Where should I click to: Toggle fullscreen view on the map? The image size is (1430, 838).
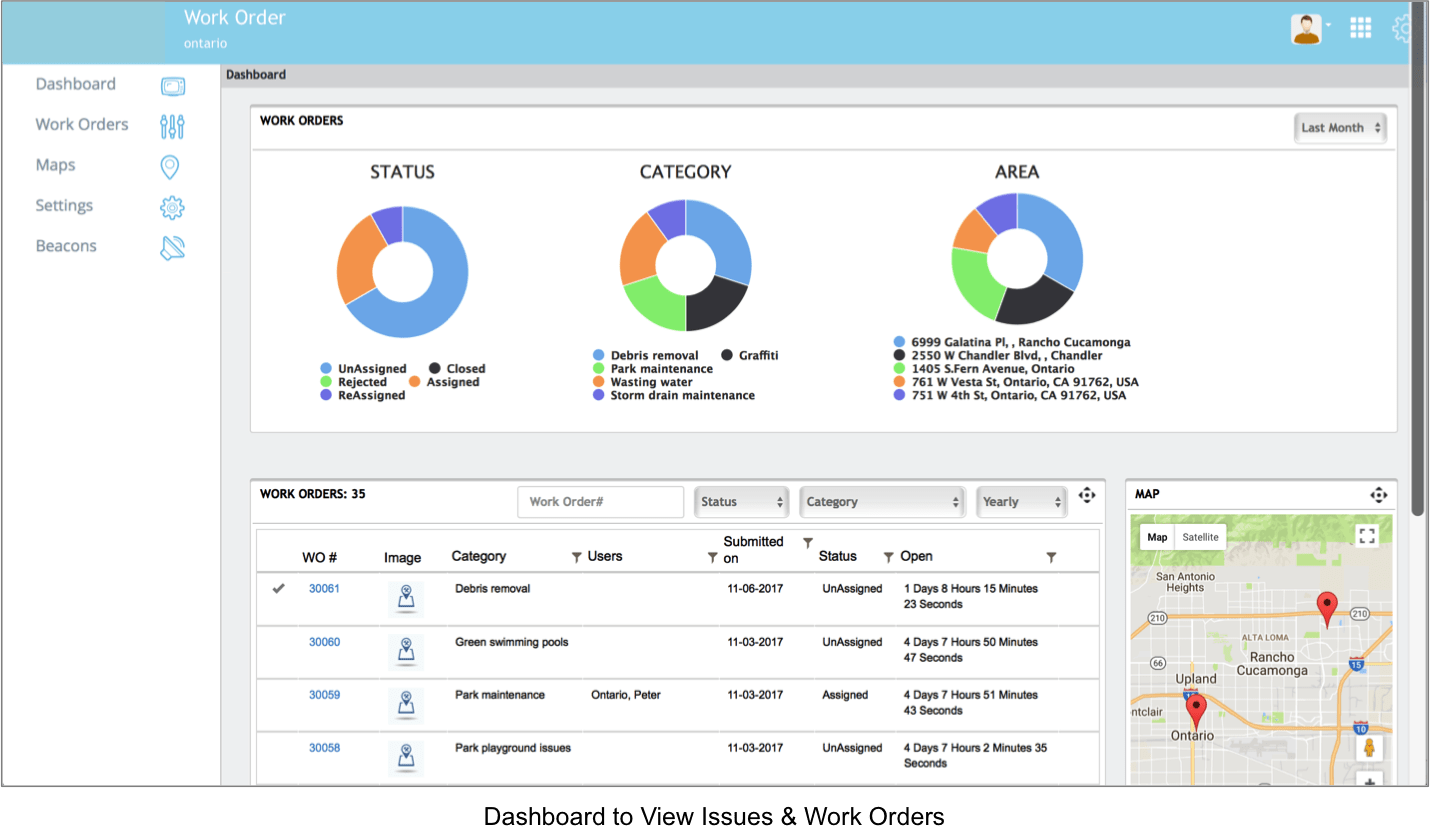point(1367,536)
